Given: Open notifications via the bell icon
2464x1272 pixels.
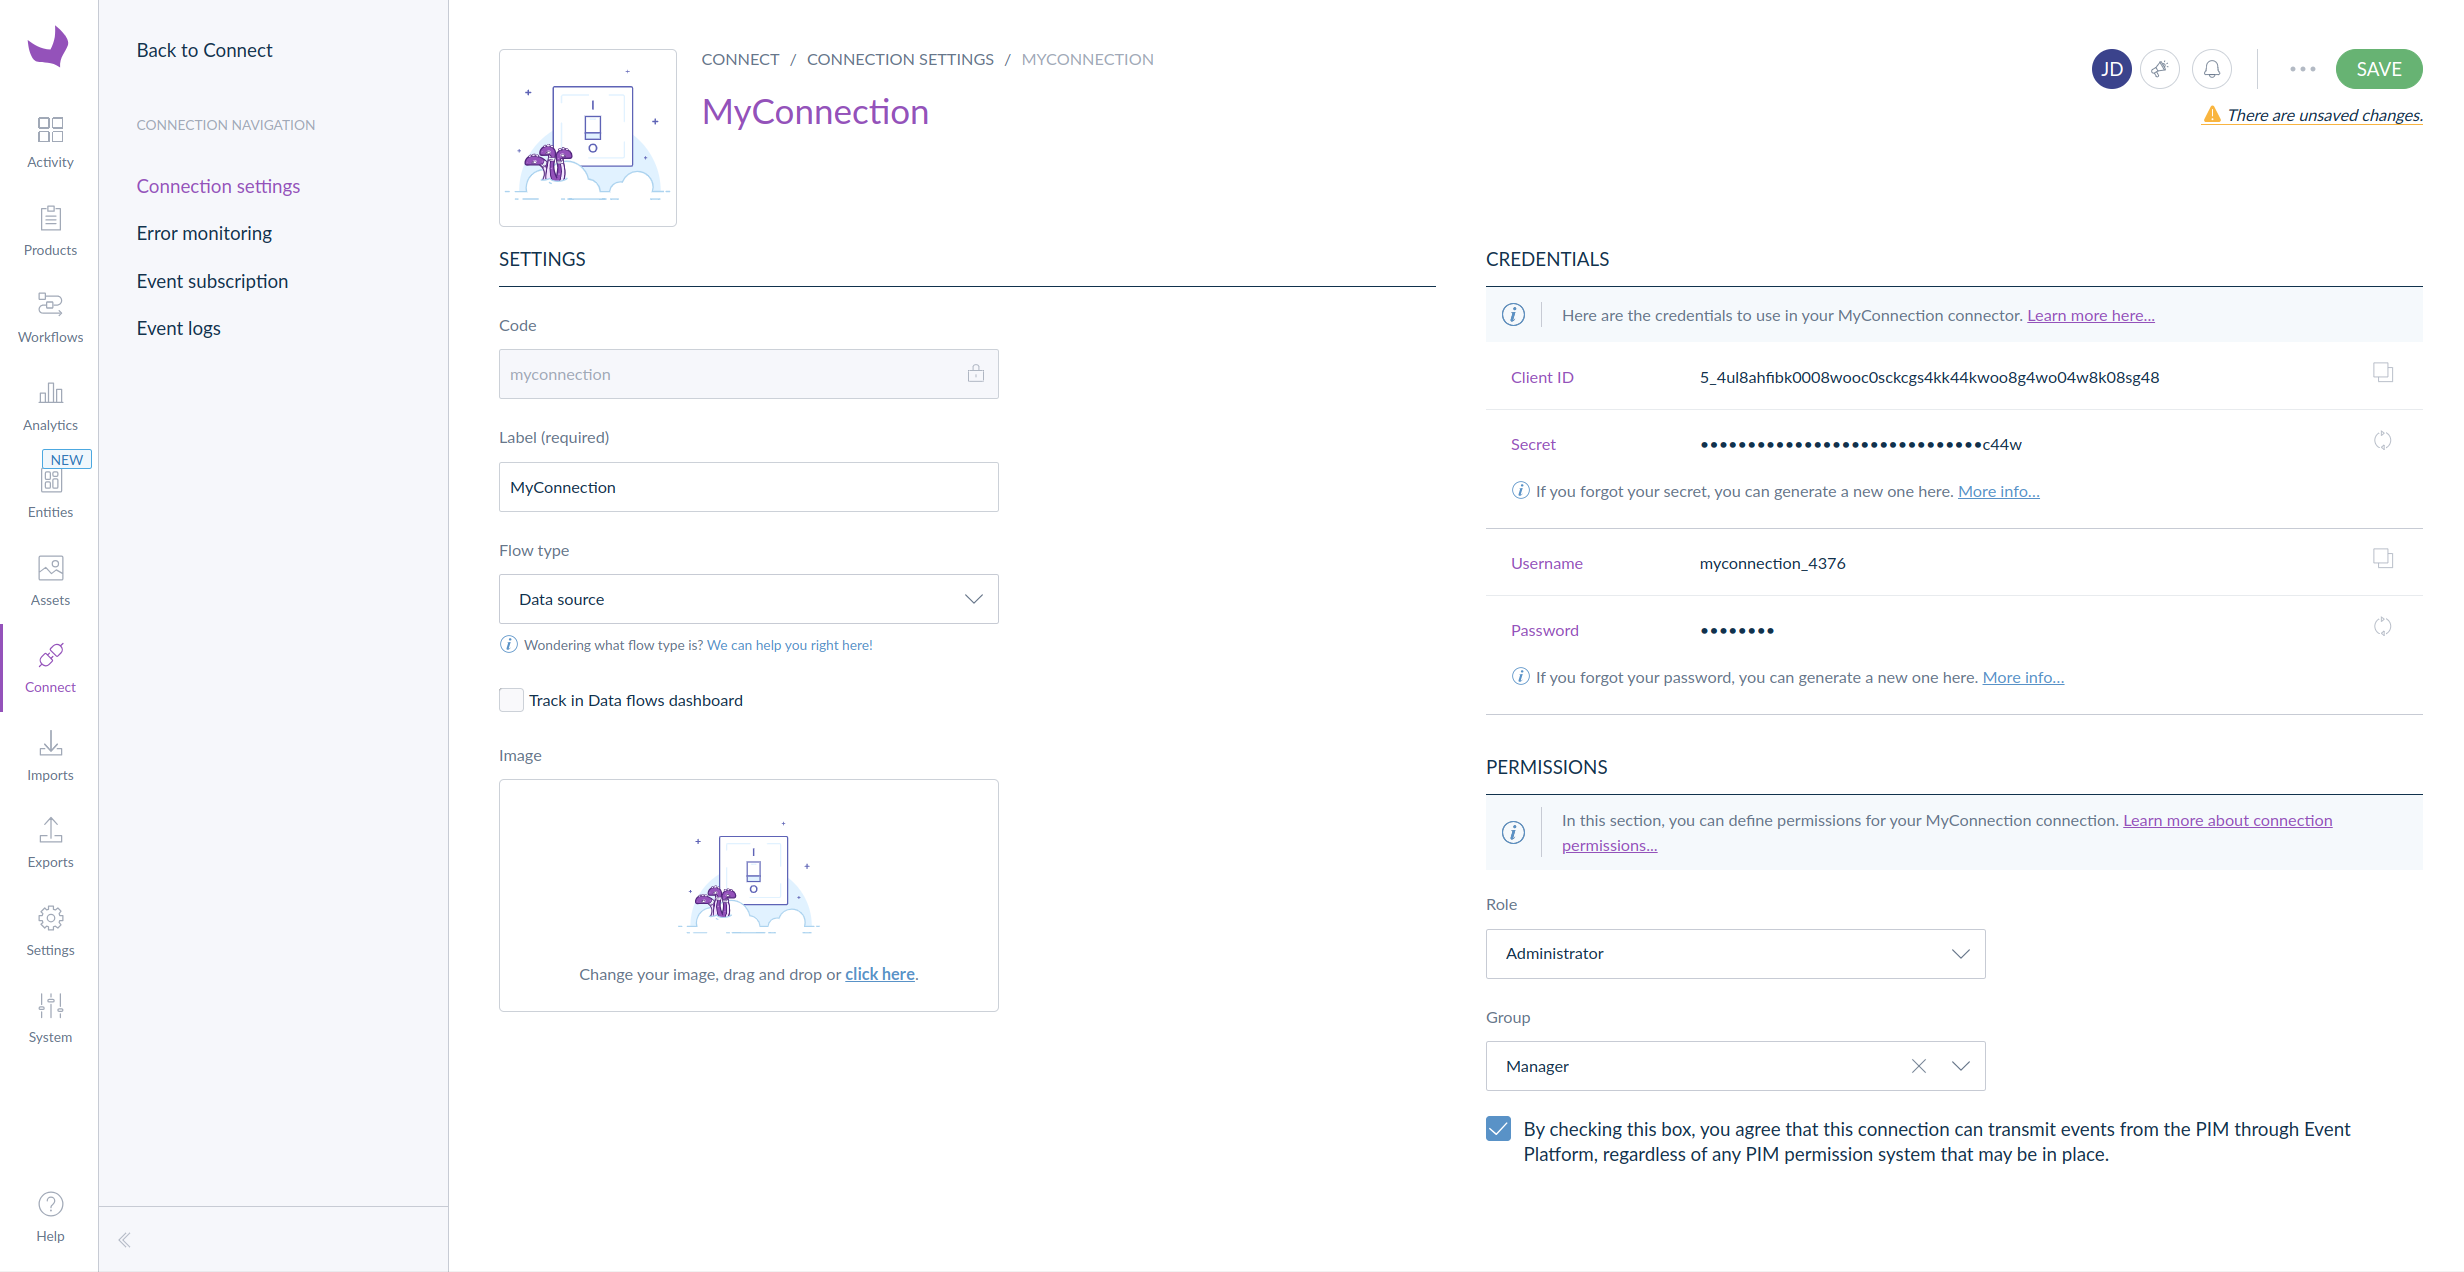Looking at the screenshot, I should click(x=2211, y=68).
